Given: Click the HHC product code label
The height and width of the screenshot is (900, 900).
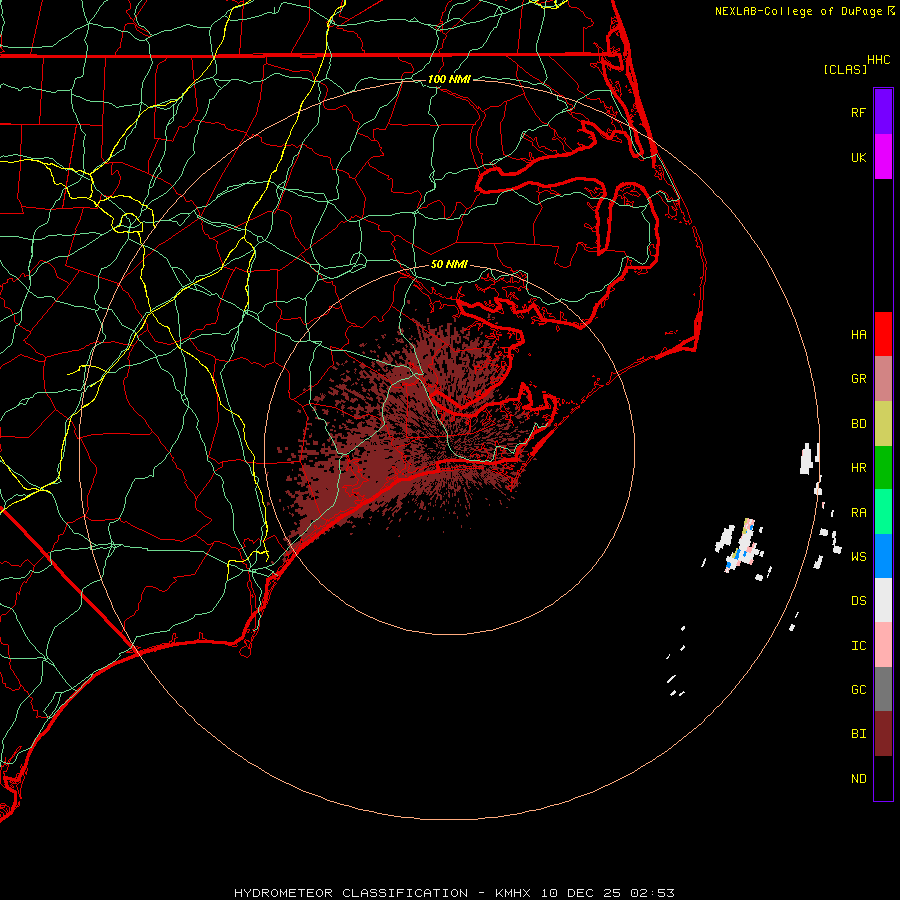Looking at the screenshot, I should tap(878, 60).
